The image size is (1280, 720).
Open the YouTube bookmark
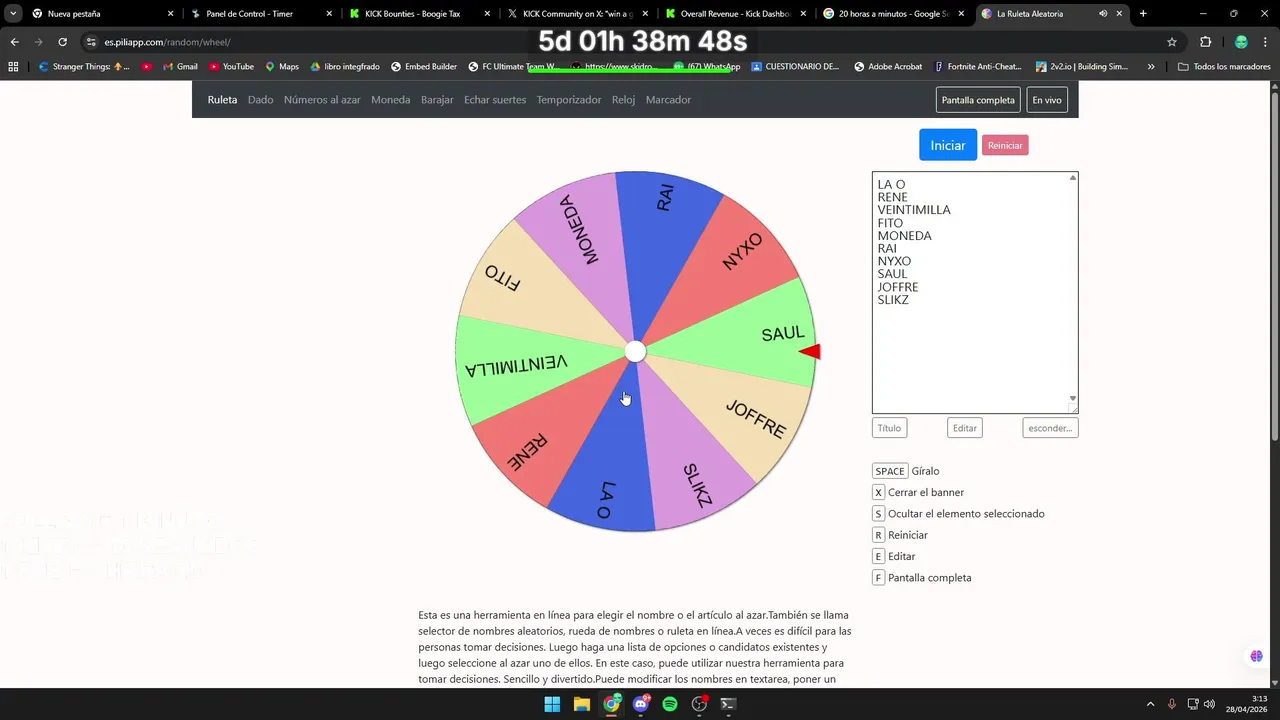[x=231, y=66]
